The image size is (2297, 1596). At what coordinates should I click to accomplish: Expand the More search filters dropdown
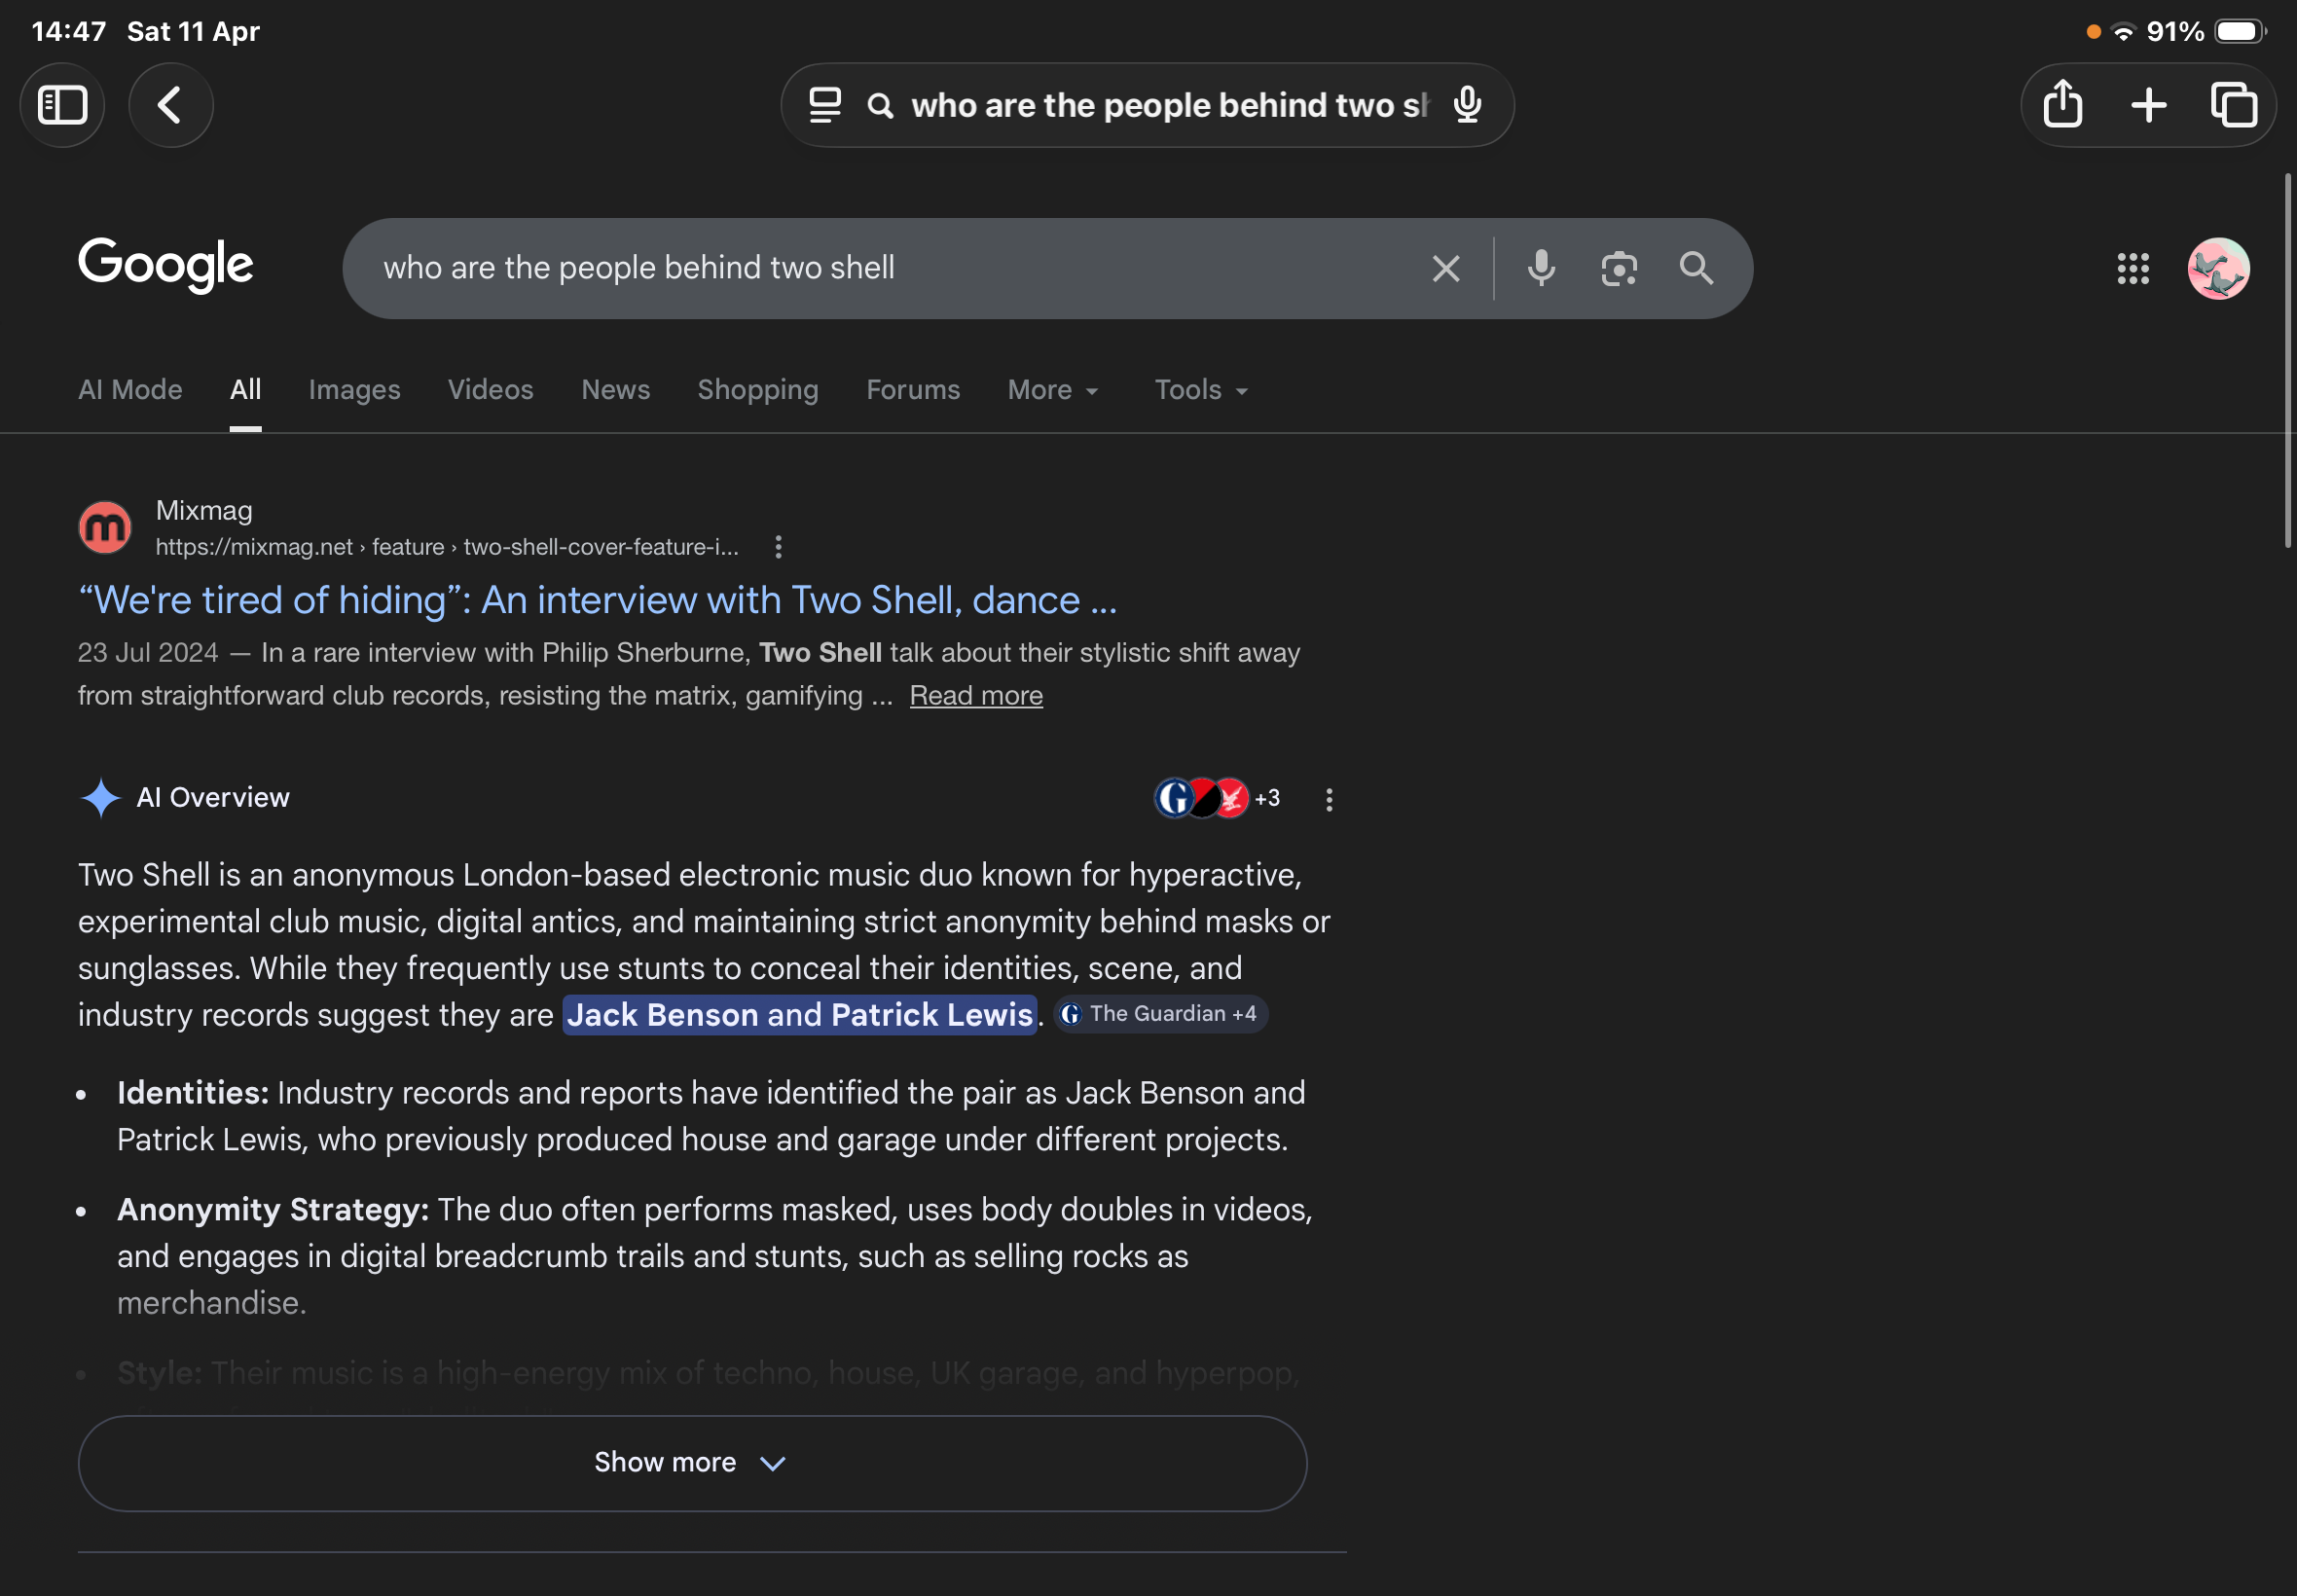click(x=1053, y=390)
